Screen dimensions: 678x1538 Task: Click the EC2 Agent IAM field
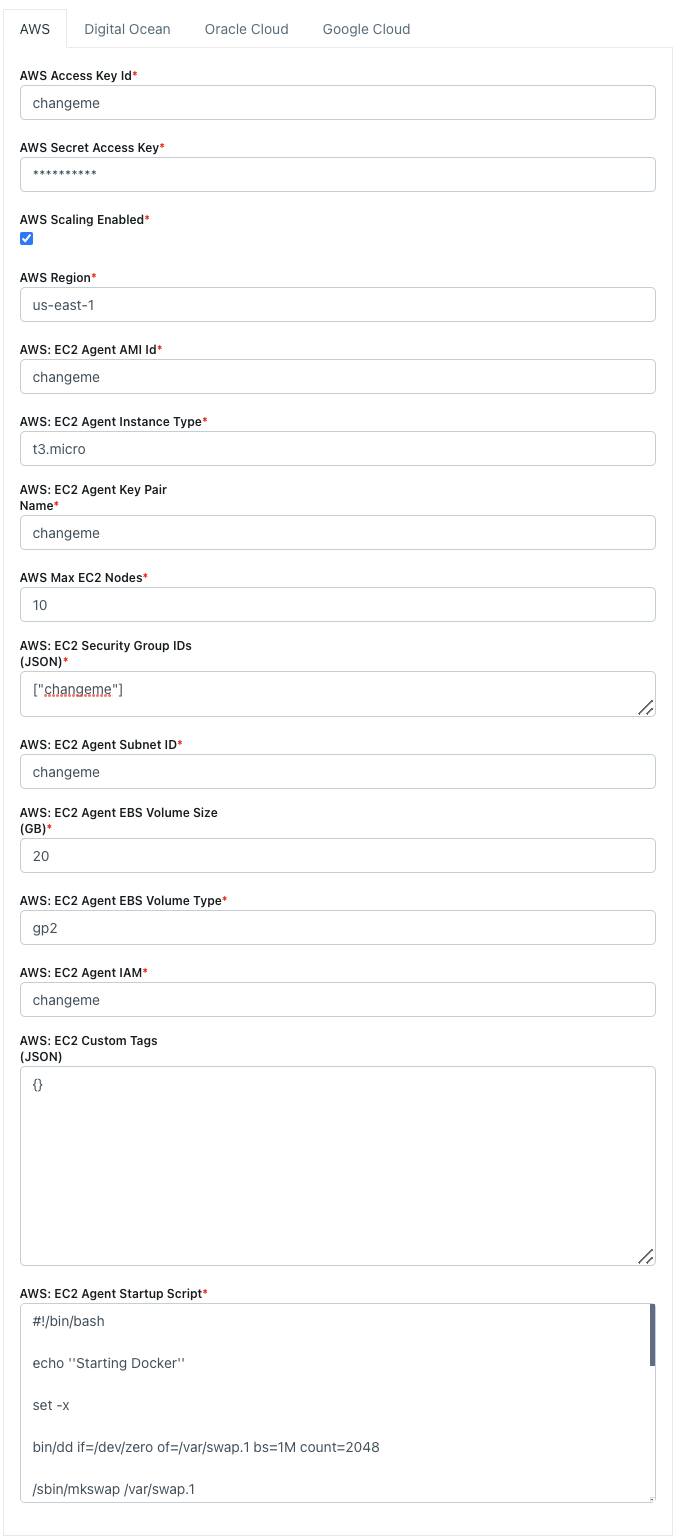[337, 1000]
